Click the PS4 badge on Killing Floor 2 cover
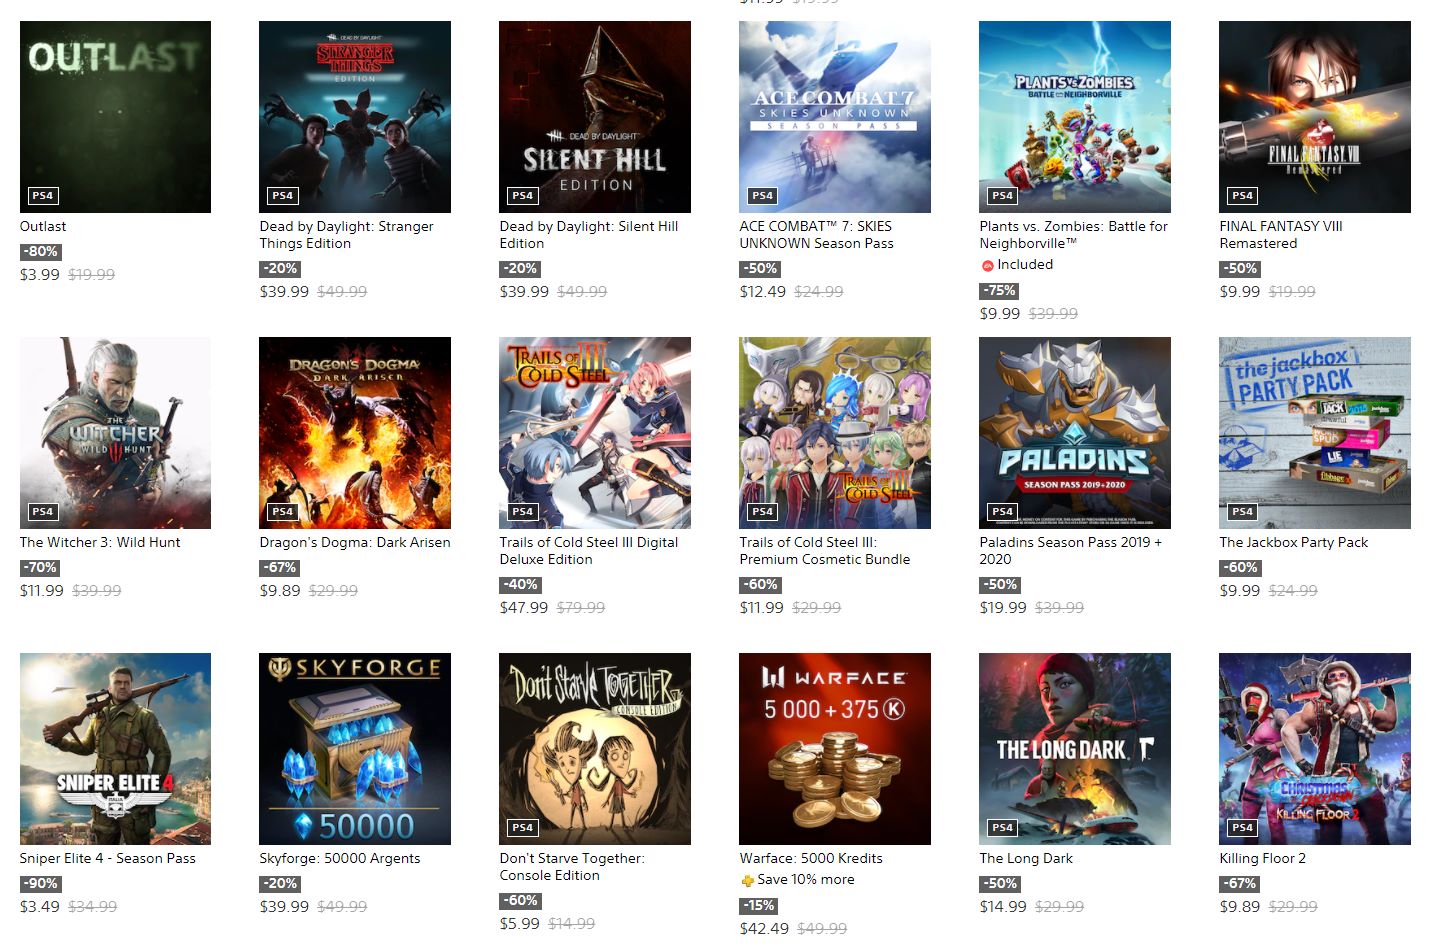 pyautogui.click(x=1242, y=827)
